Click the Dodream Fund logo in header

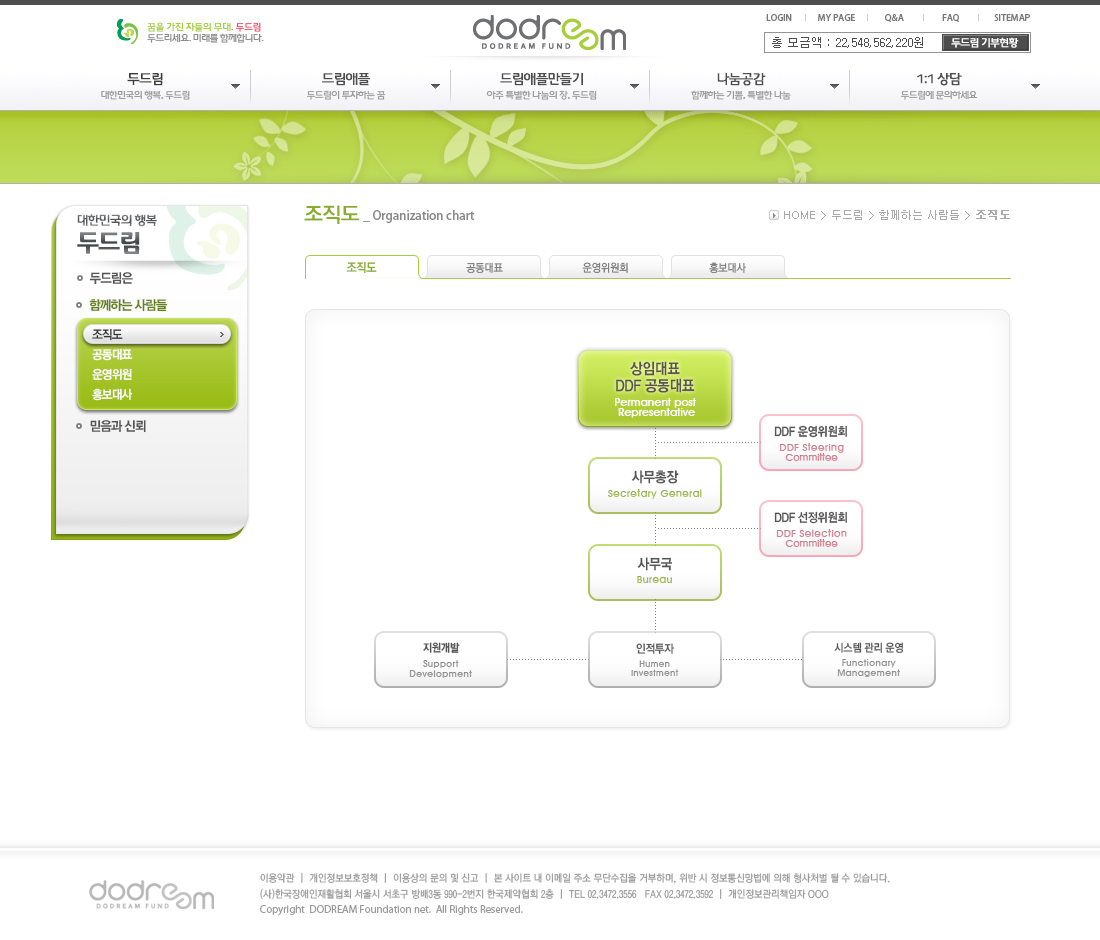tap(549, 33)
